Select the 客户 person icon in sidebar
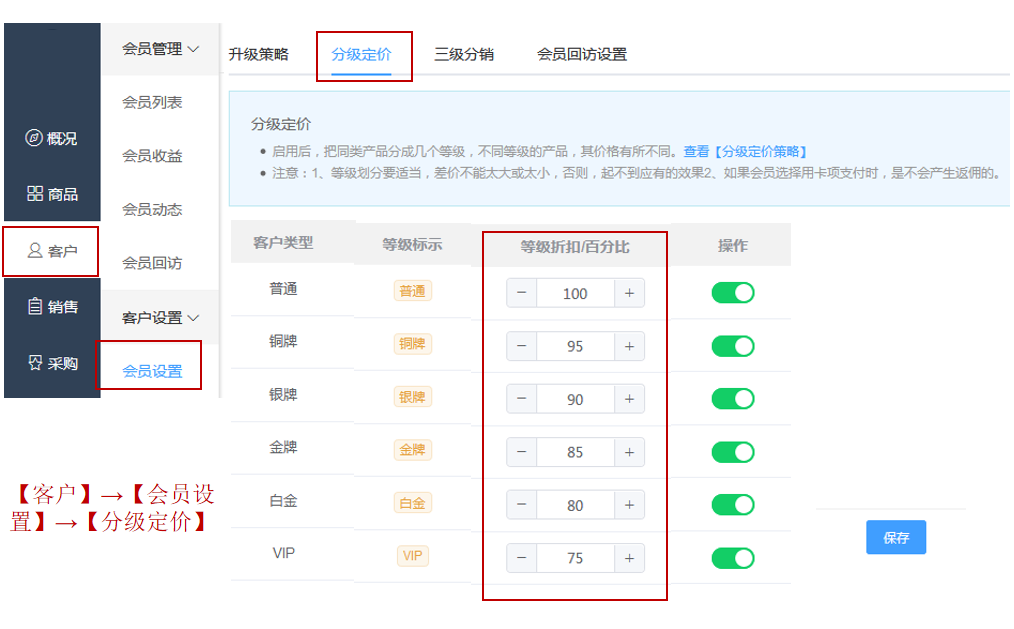Viewport: 1014px width, 629px height. point(35,250)
